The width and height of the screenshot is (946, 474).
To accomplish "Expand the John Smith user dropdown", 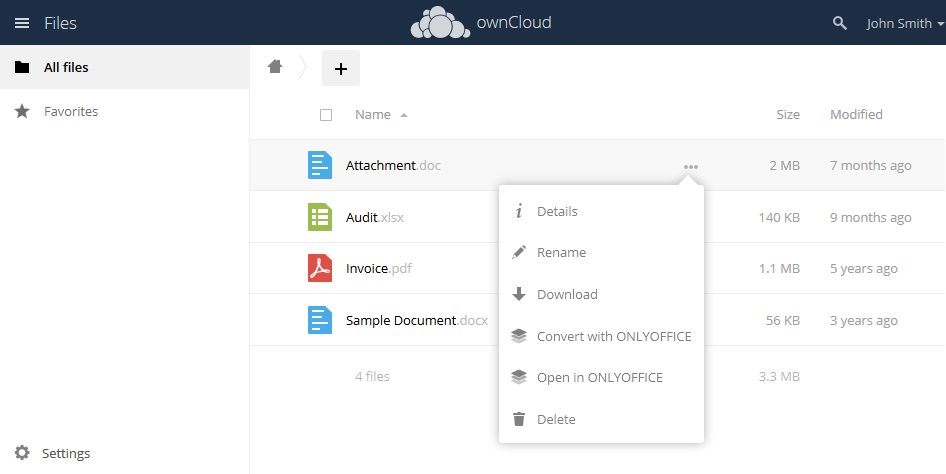I will point(905,23).
